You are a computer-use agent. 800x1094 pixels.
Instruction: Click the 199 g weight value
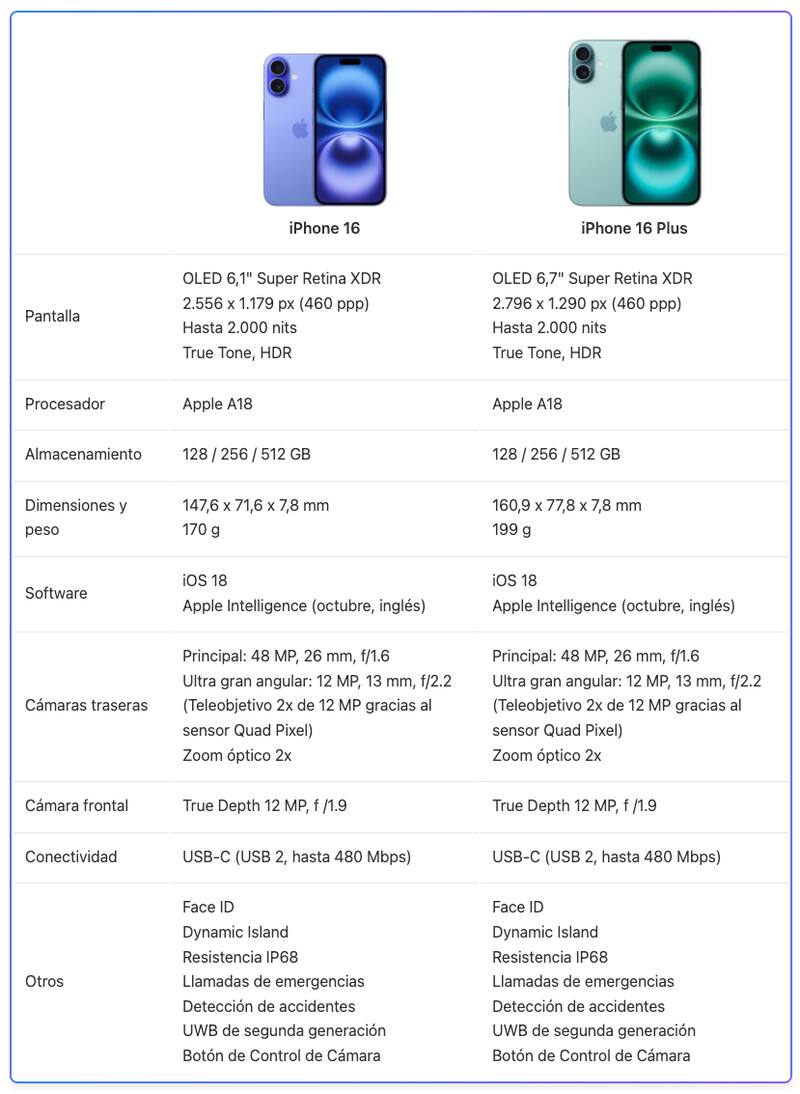pyautogui.click(x=511, y=529)
